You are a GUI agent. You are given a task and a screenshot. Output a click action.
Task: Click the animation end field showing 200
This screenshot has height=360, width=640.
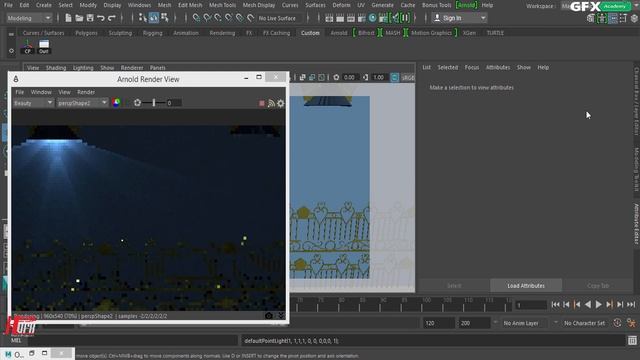[x=474, y=323]
